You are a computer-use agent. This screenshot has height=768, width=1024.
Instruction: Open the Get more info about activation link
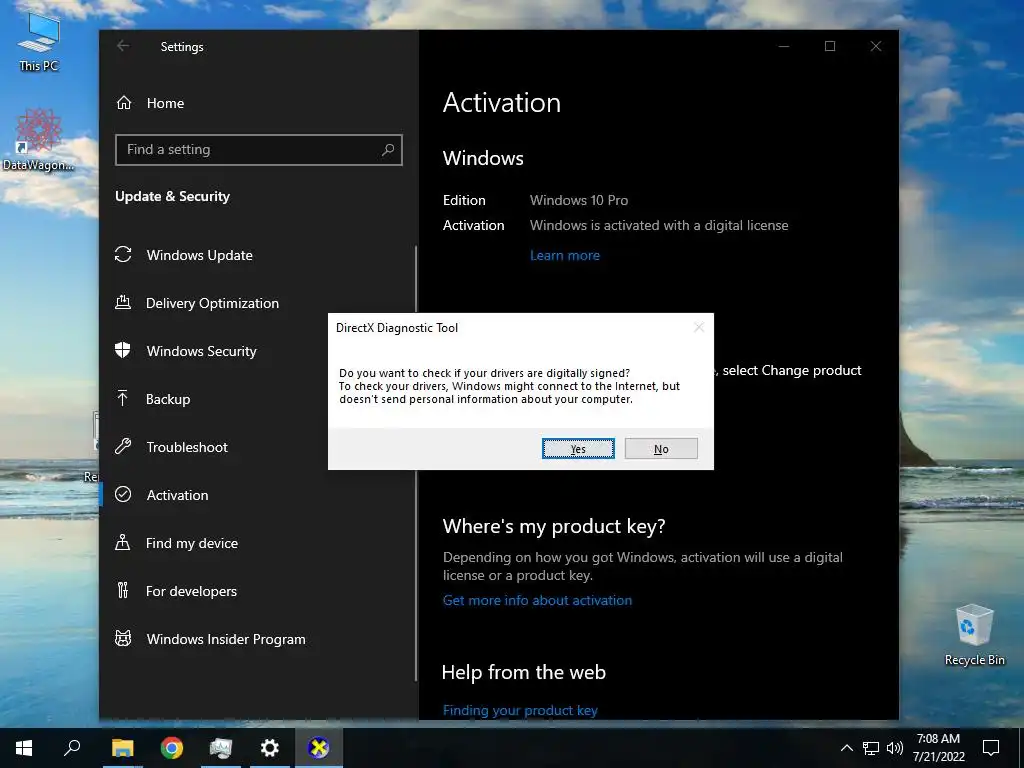coord(537,600)
